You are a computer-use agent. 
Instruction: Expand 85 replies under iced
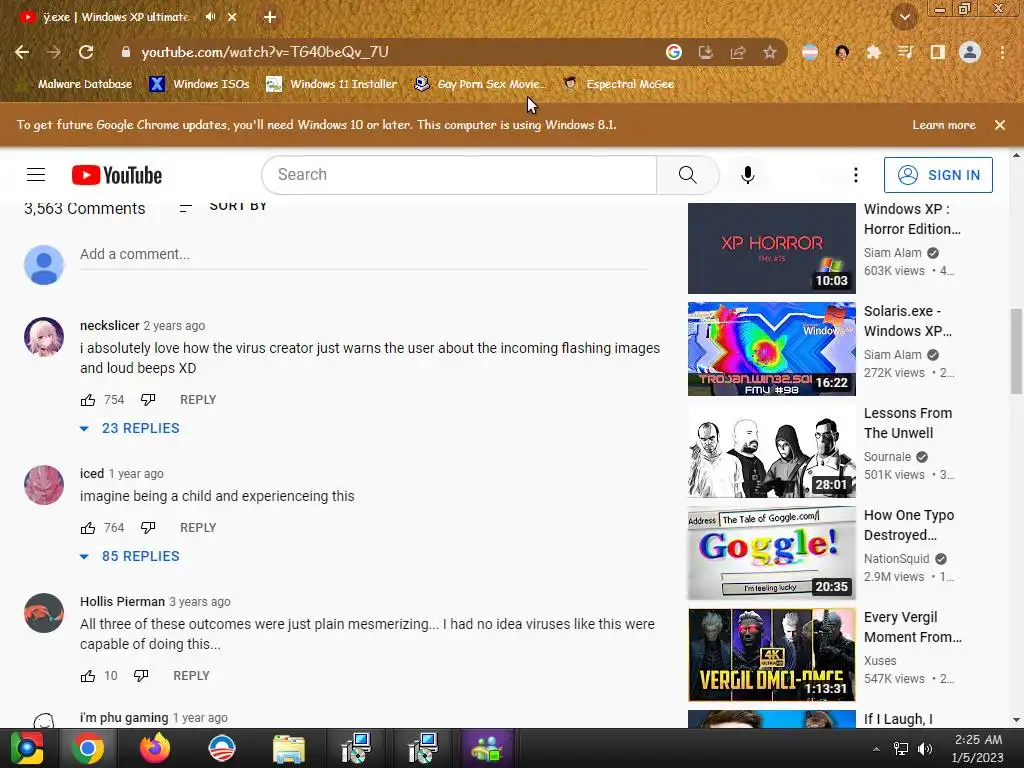pos(130,556)
